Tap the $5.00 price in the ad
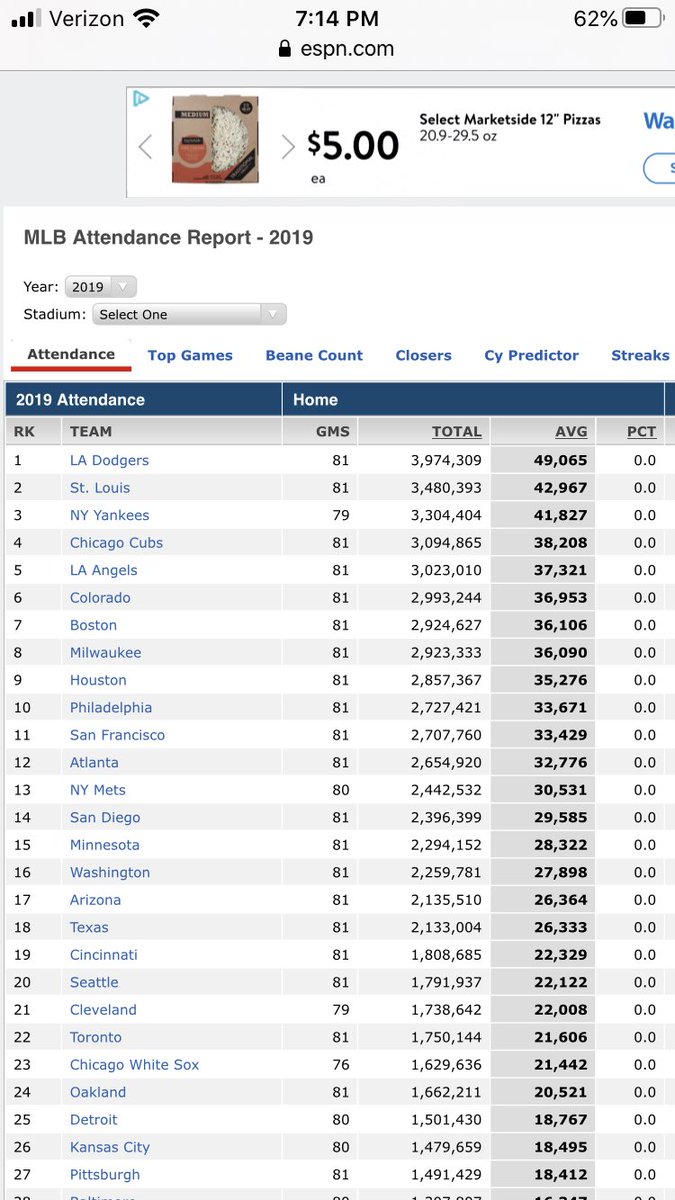The width and height of the screenshot is (675, 1200). tap(353, 146)
